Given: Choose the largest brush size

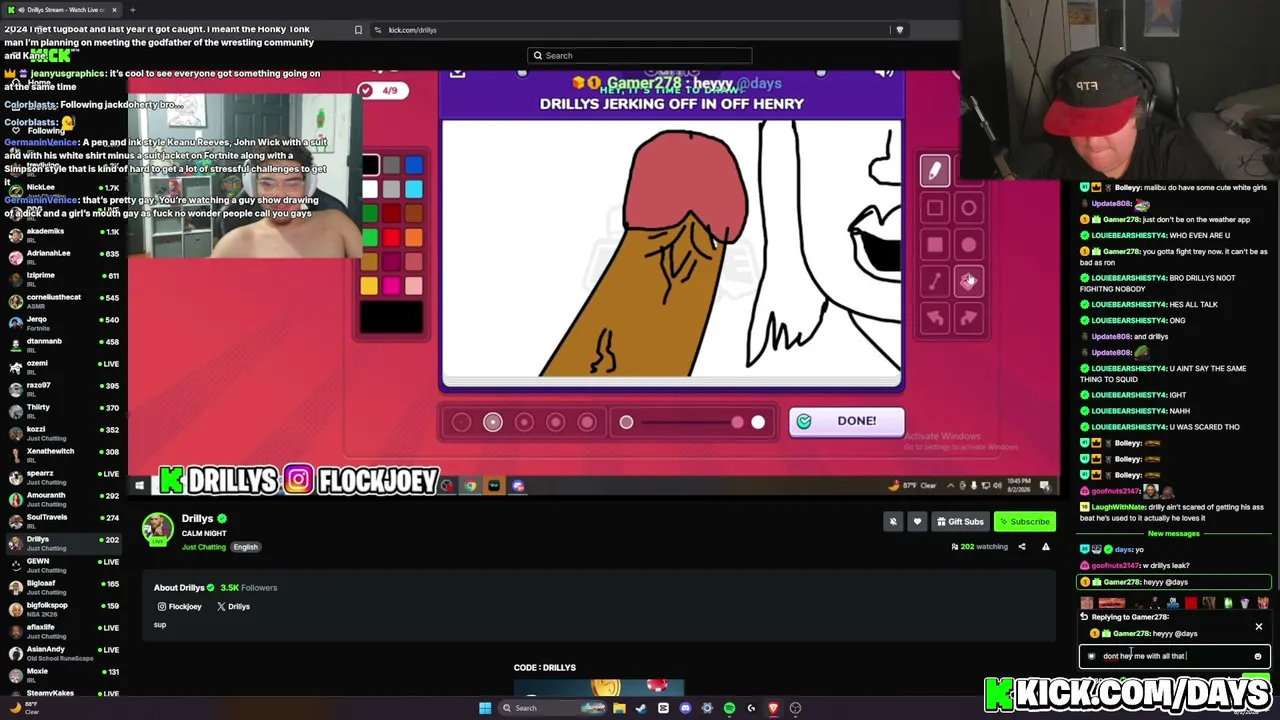Looking at the screenshot, I should click(587, 422).
